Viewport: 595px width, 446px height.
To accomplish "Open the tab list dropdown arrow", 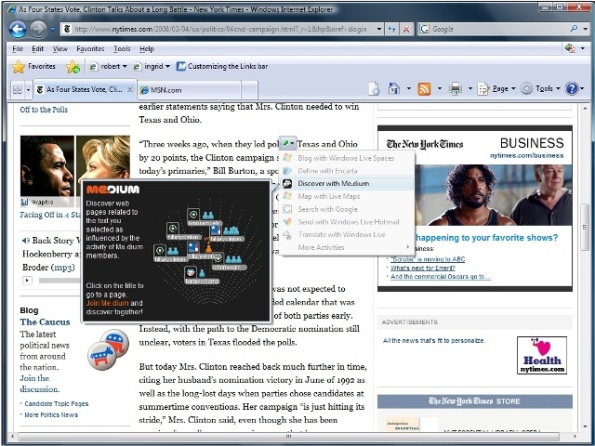I will pyautogui.click(x=28, y=90).
